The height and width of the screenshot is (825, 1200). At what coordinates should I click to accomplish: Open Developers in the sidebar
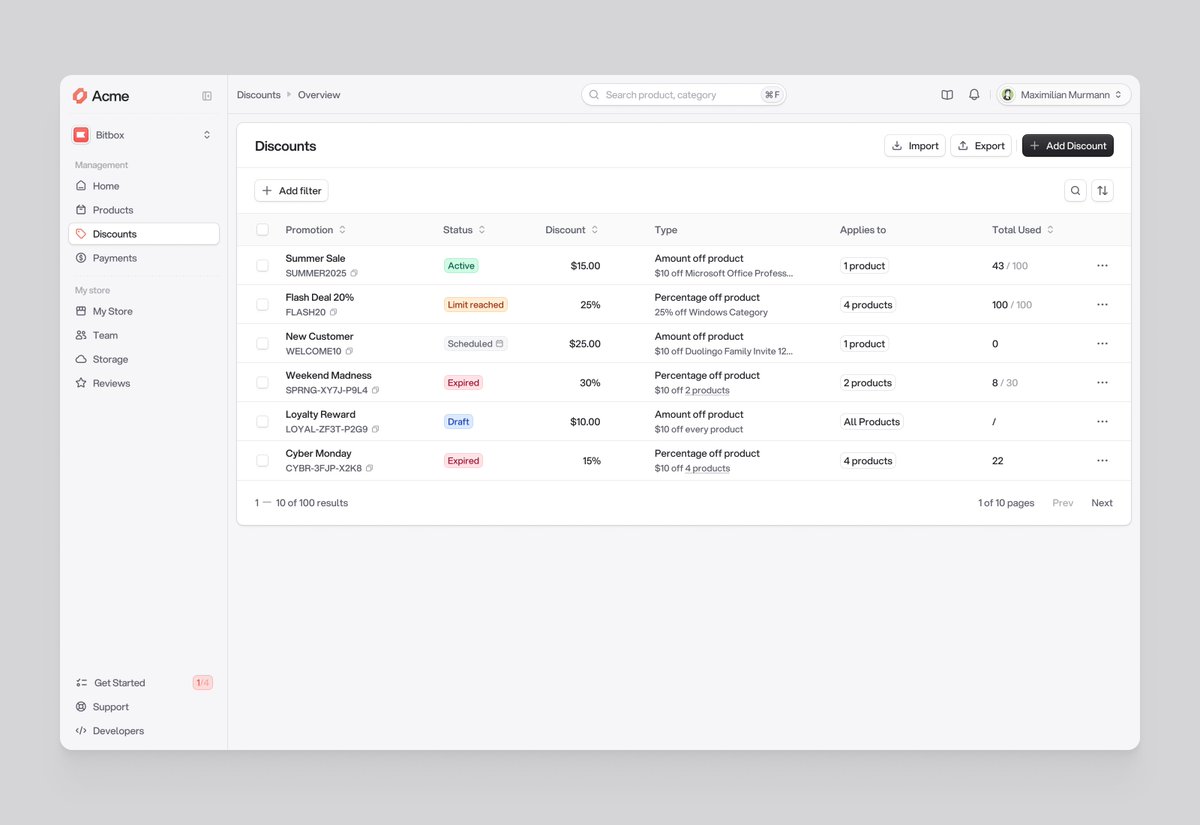[x=144, y=731]
